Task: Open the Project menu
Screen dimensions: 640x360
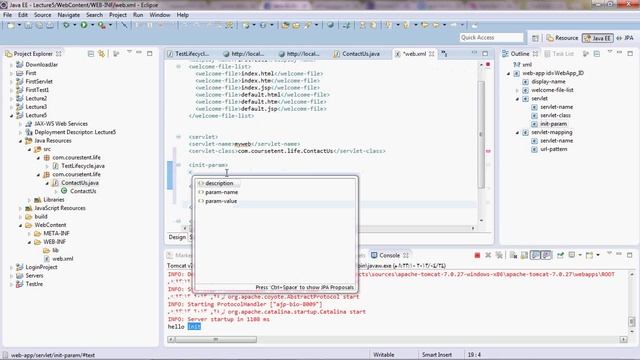Action: point(118,15)
